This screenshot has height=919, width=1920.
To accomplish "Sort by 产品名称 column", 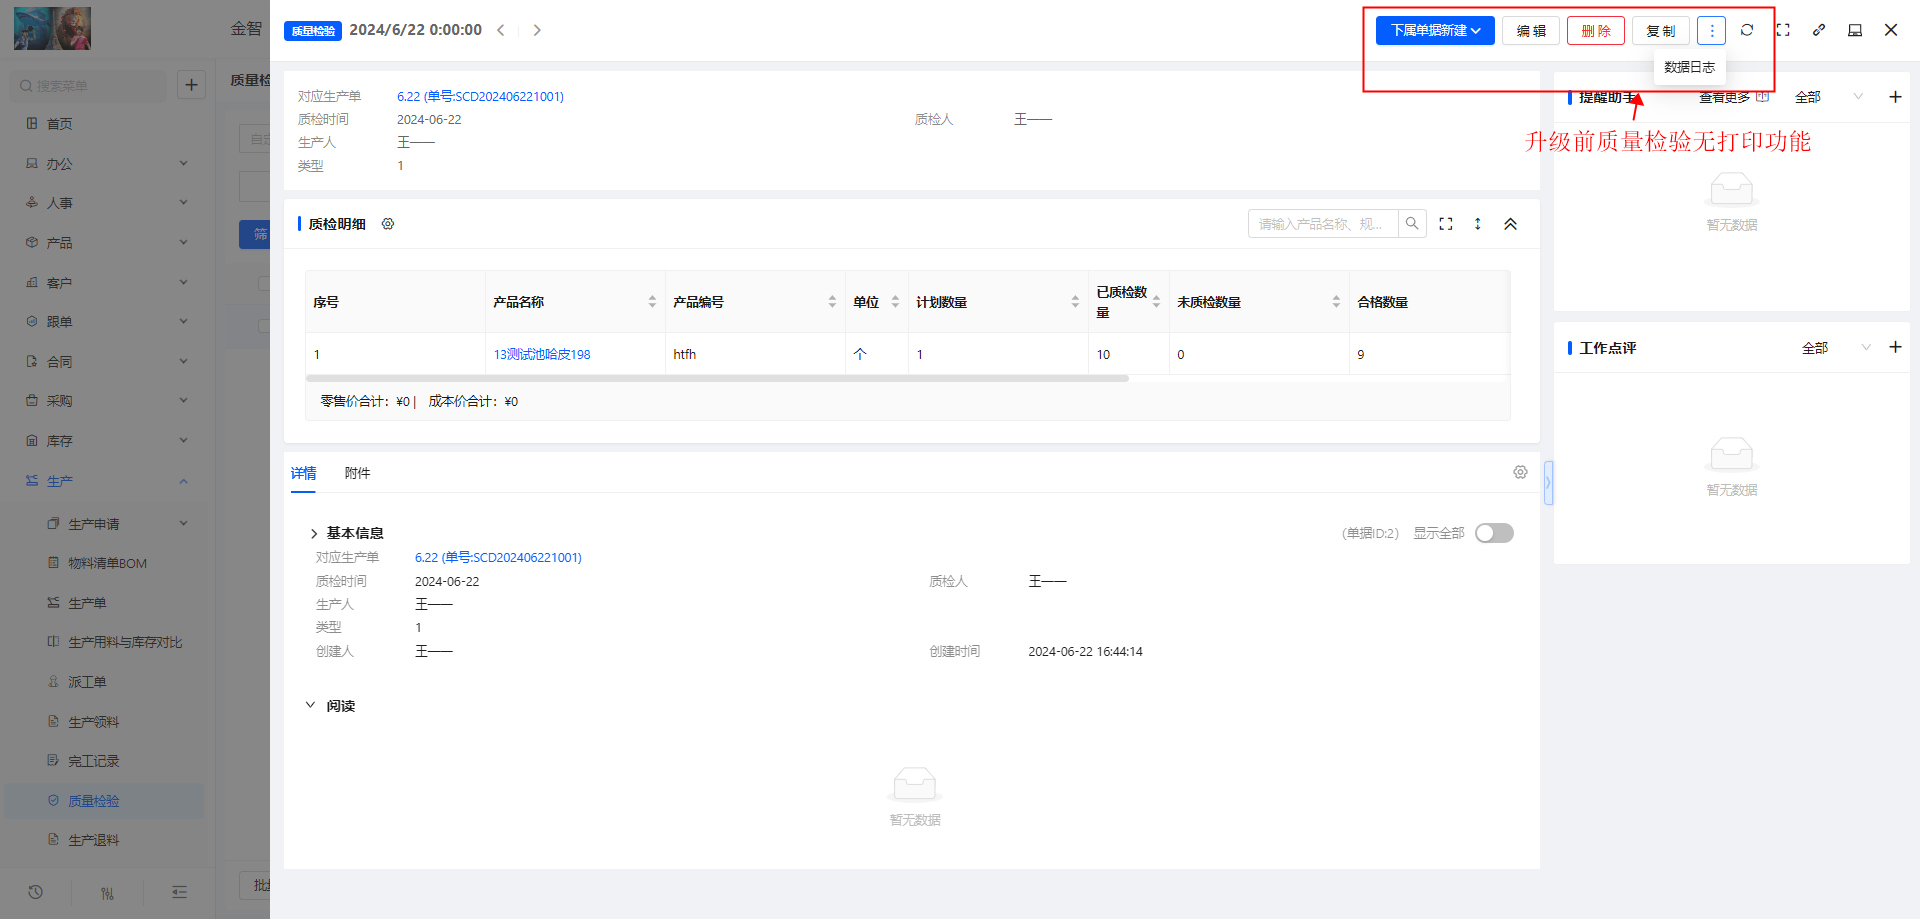I will [652, 302].
